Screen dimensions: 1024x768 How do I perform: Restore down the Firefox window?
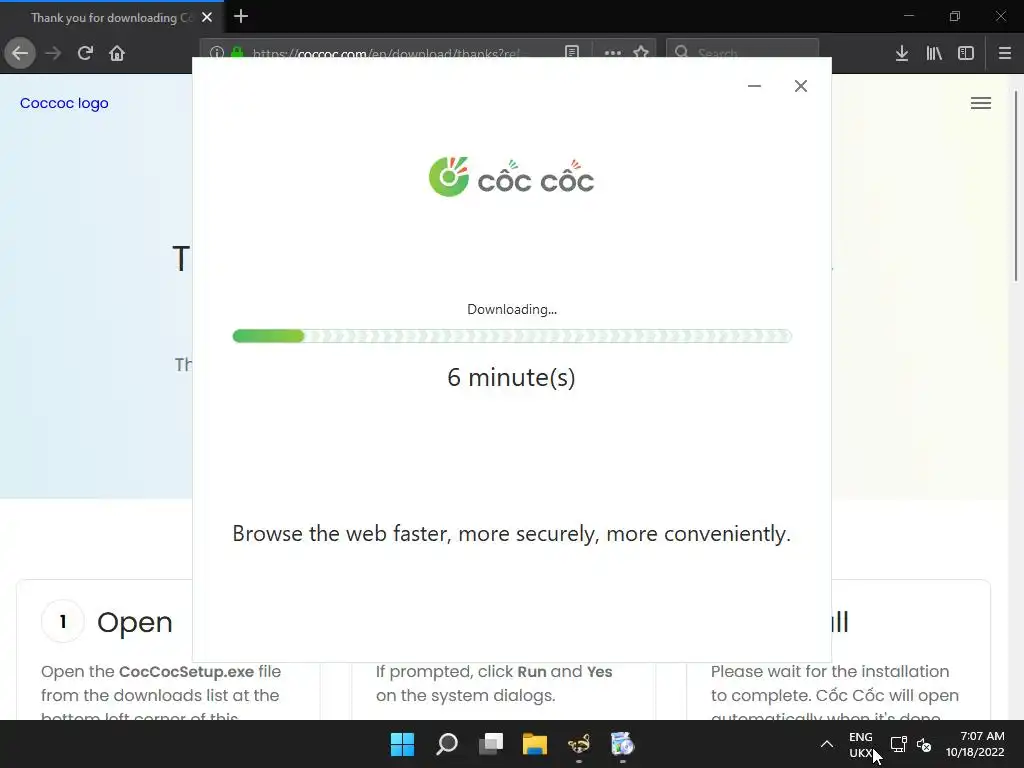tap(955, 16)
